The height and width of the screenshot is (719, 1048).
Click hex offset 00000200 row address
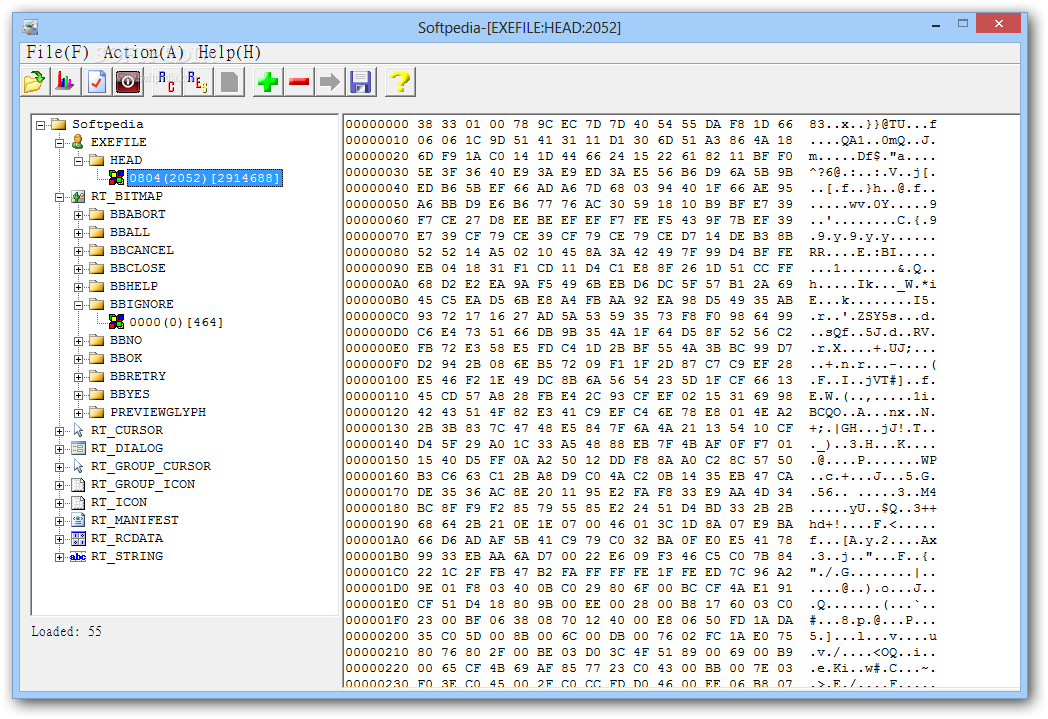377,636
